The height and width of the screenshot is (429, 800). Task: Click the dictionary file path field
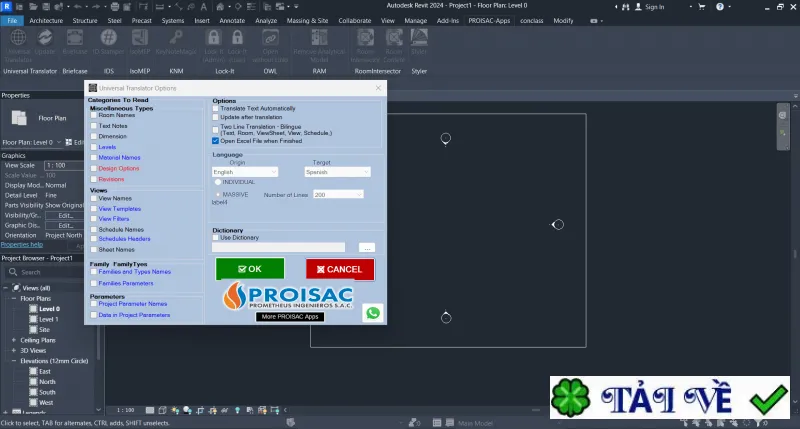tap(279, 247)
